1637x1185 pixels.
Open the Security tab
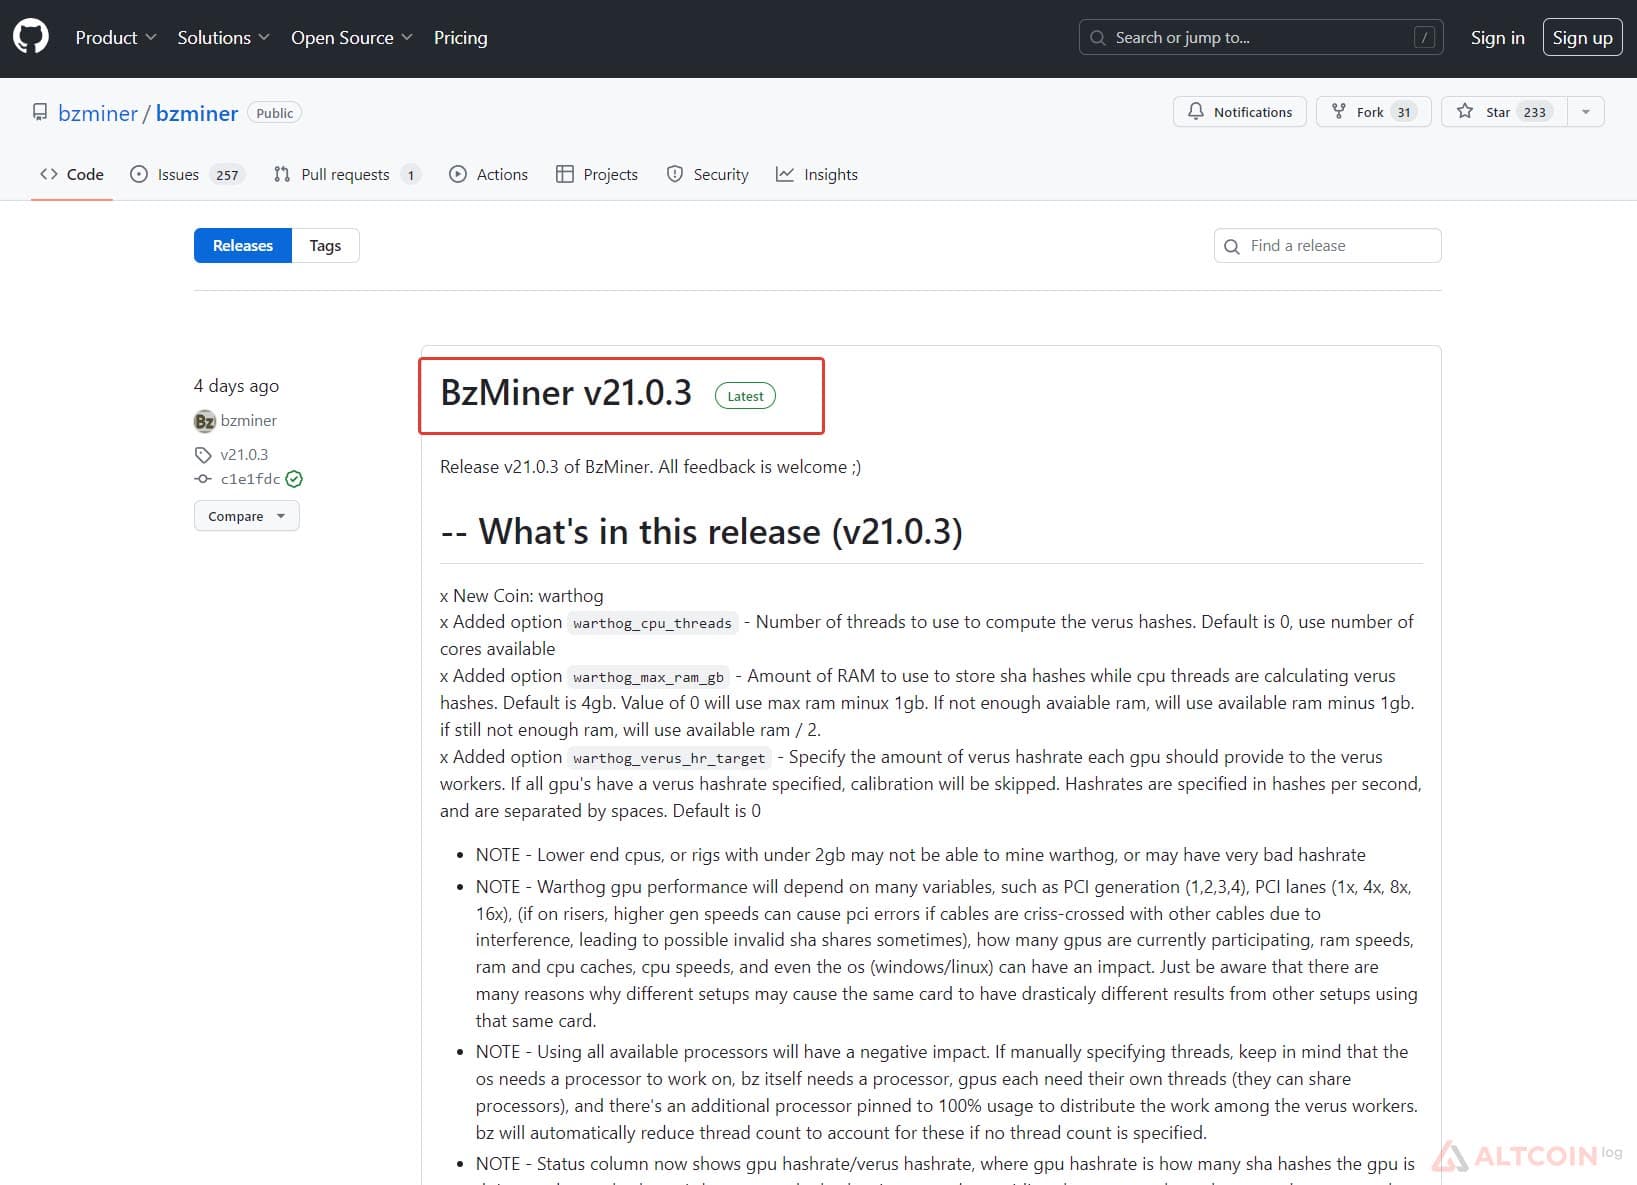click(707, 174)
